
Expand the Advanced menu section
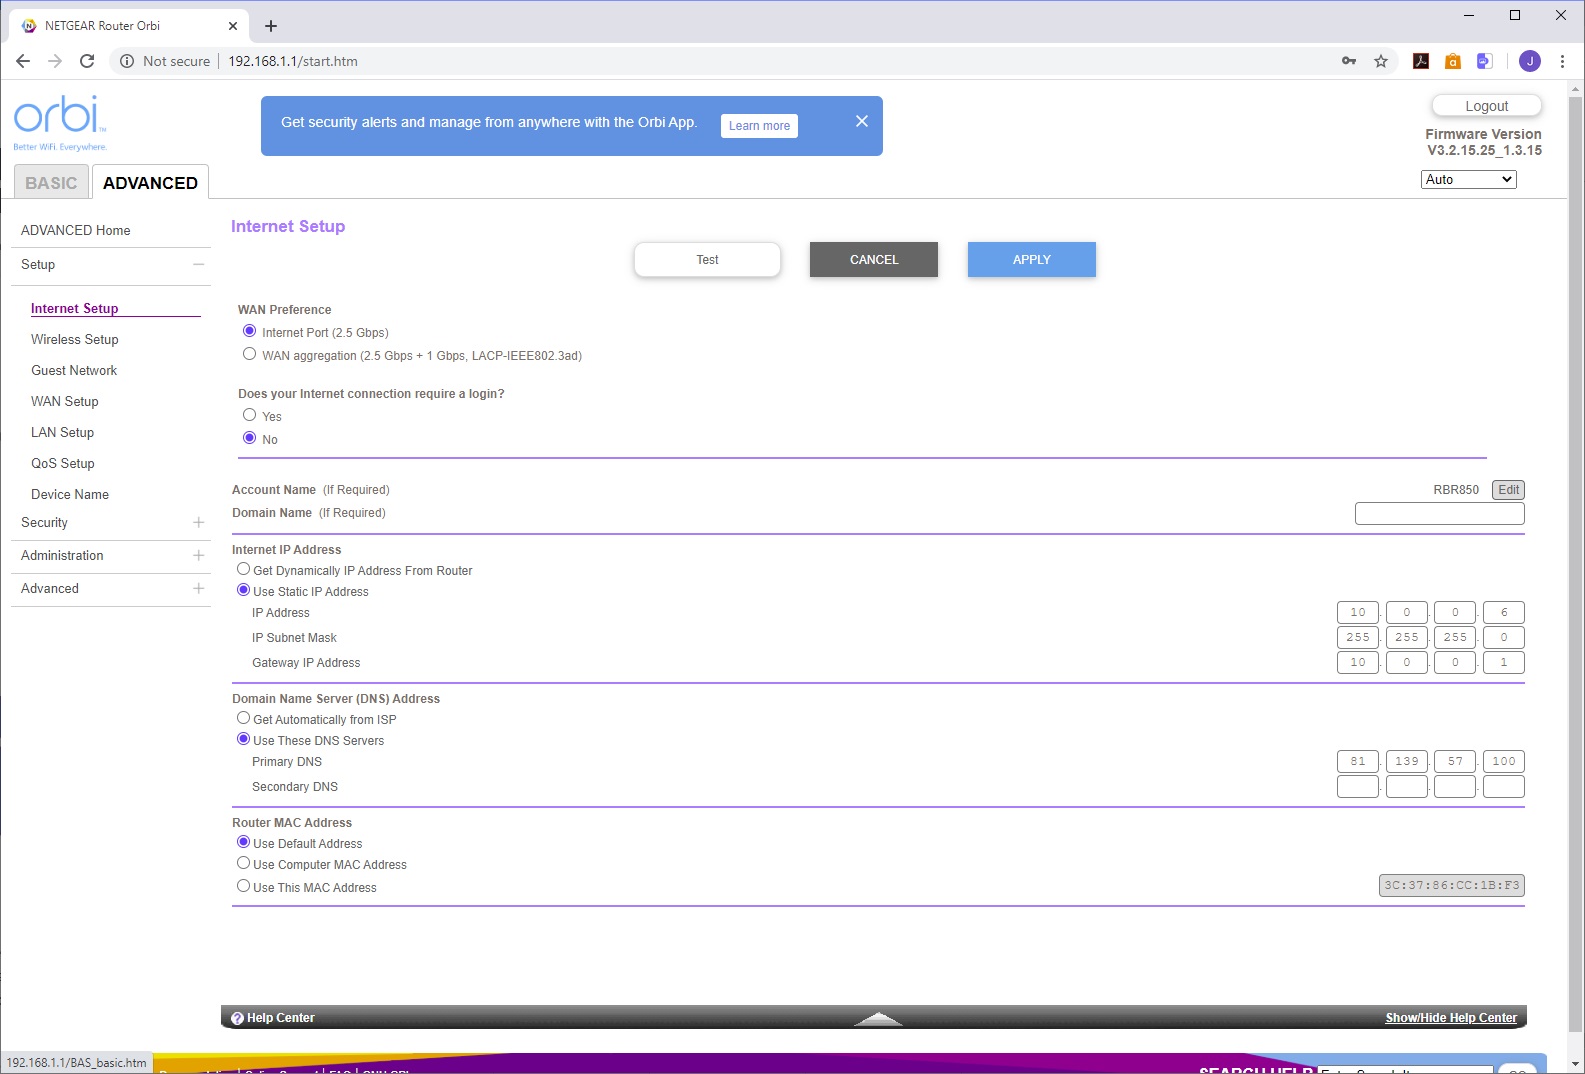199,588
